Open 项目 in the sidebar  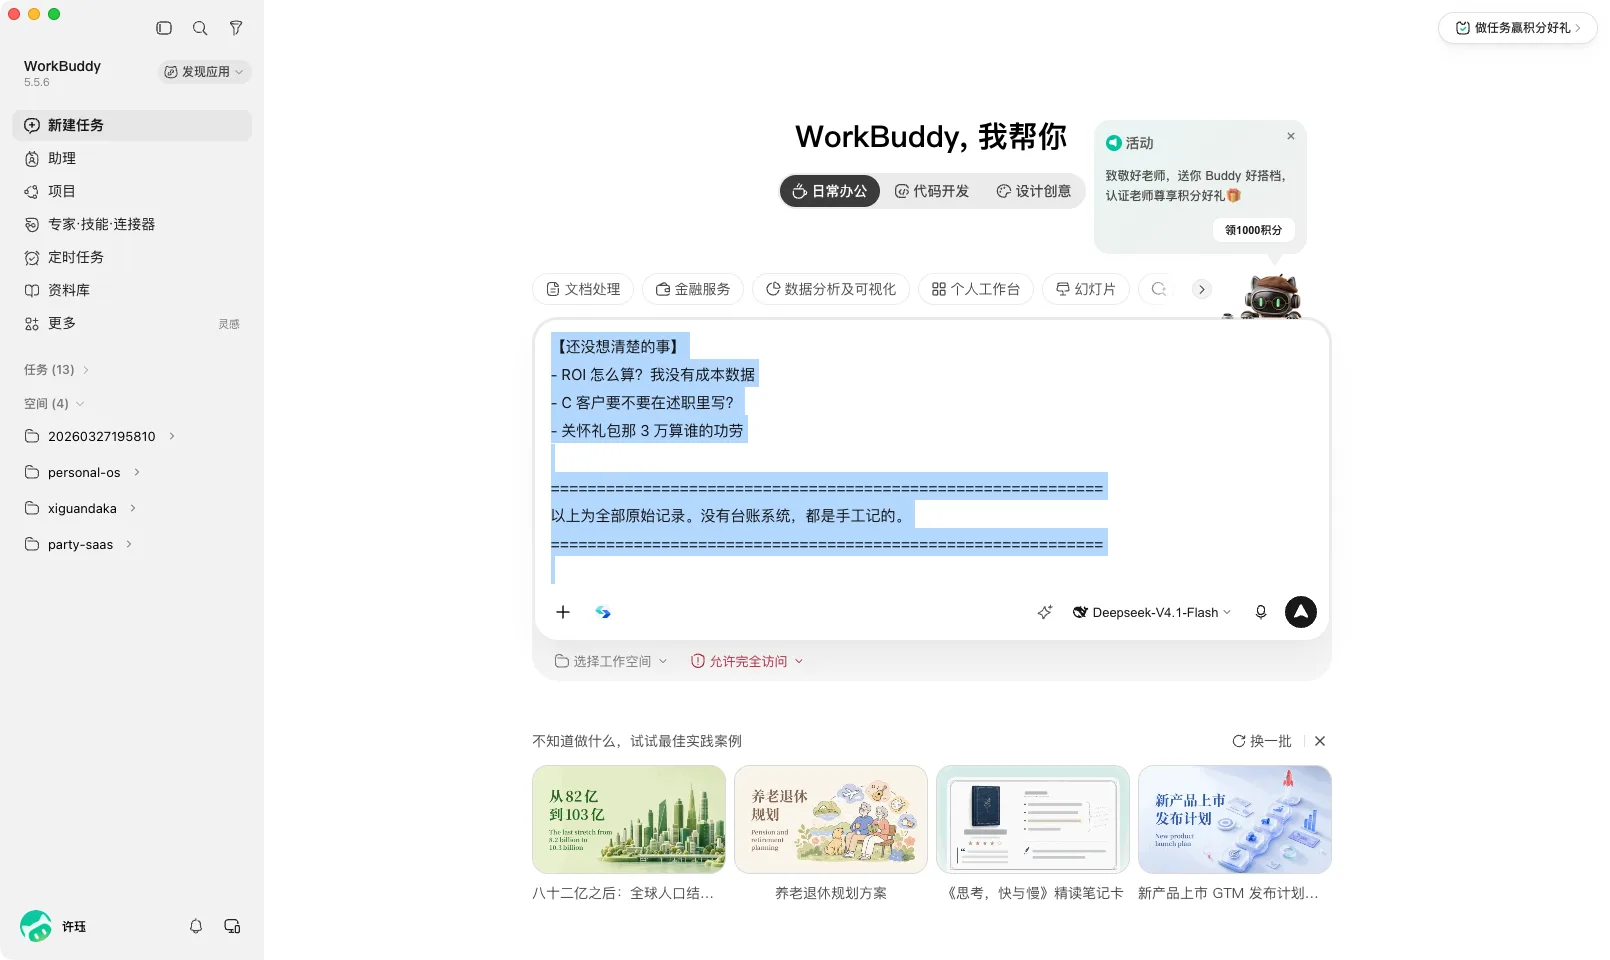132,191
